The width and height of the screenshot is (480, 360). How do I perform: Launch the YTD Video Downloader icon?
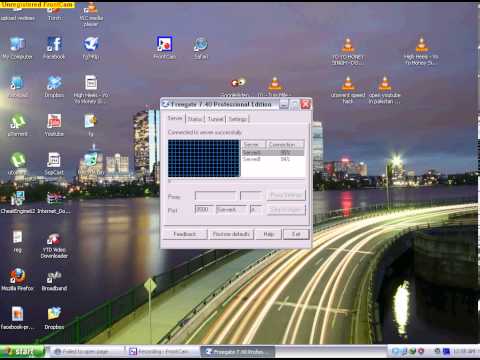[54, 246]
